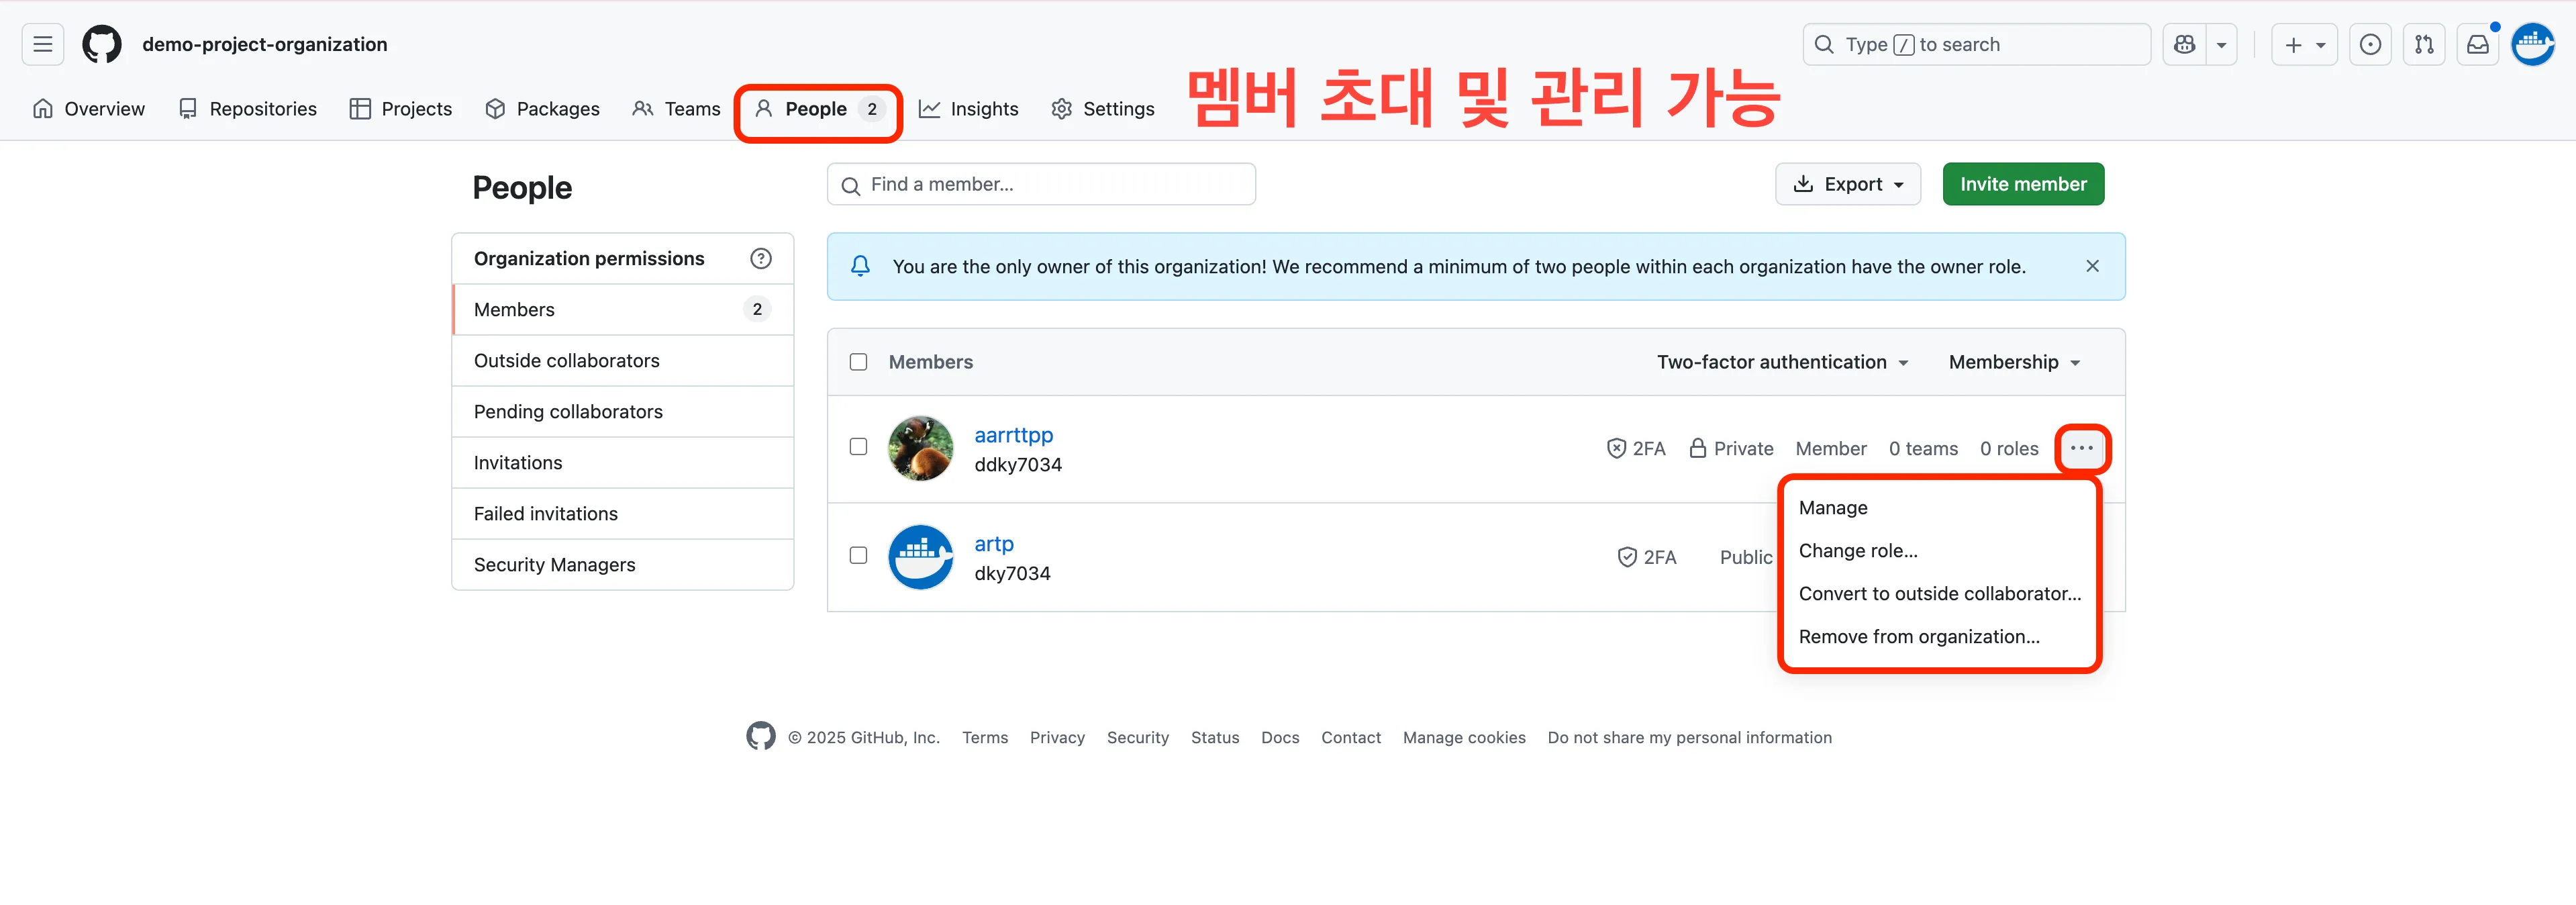This screenshot has width=2576, height=905.
Task: Open Two-factor authentication filter dropdown
Action: pyautogui.click(x=1782, y=362)
